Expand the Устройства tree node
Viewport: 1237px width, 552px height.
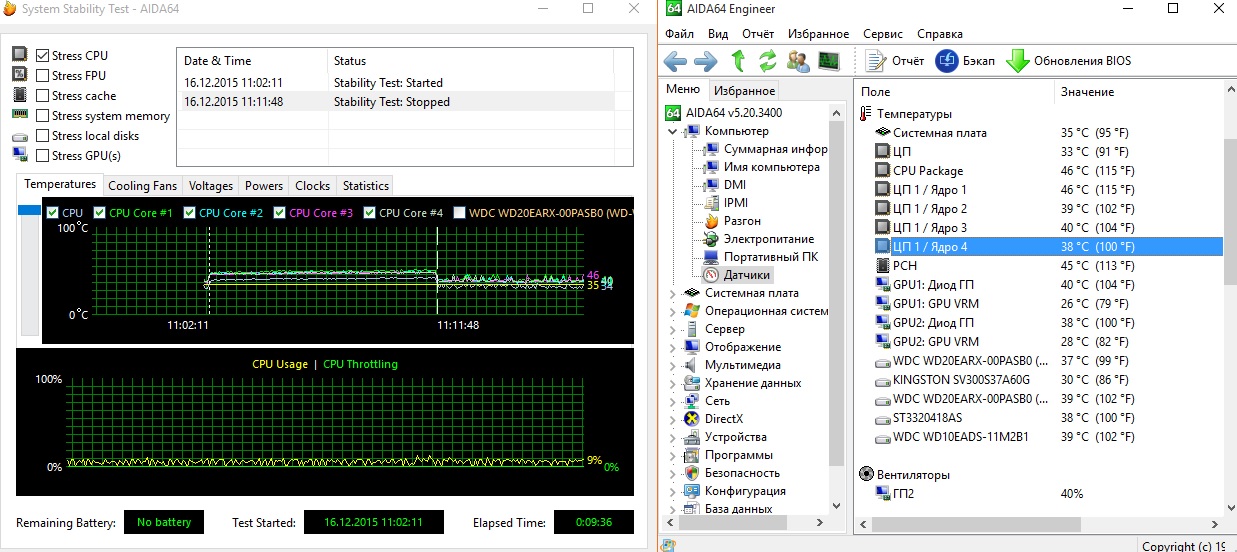(675, 437)
